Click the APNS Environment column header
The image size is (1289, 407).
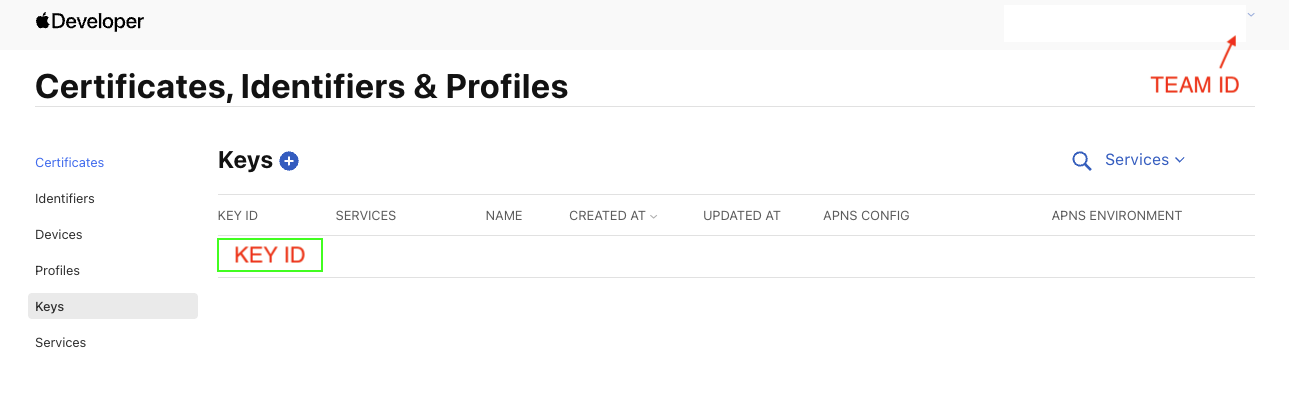1117,216
